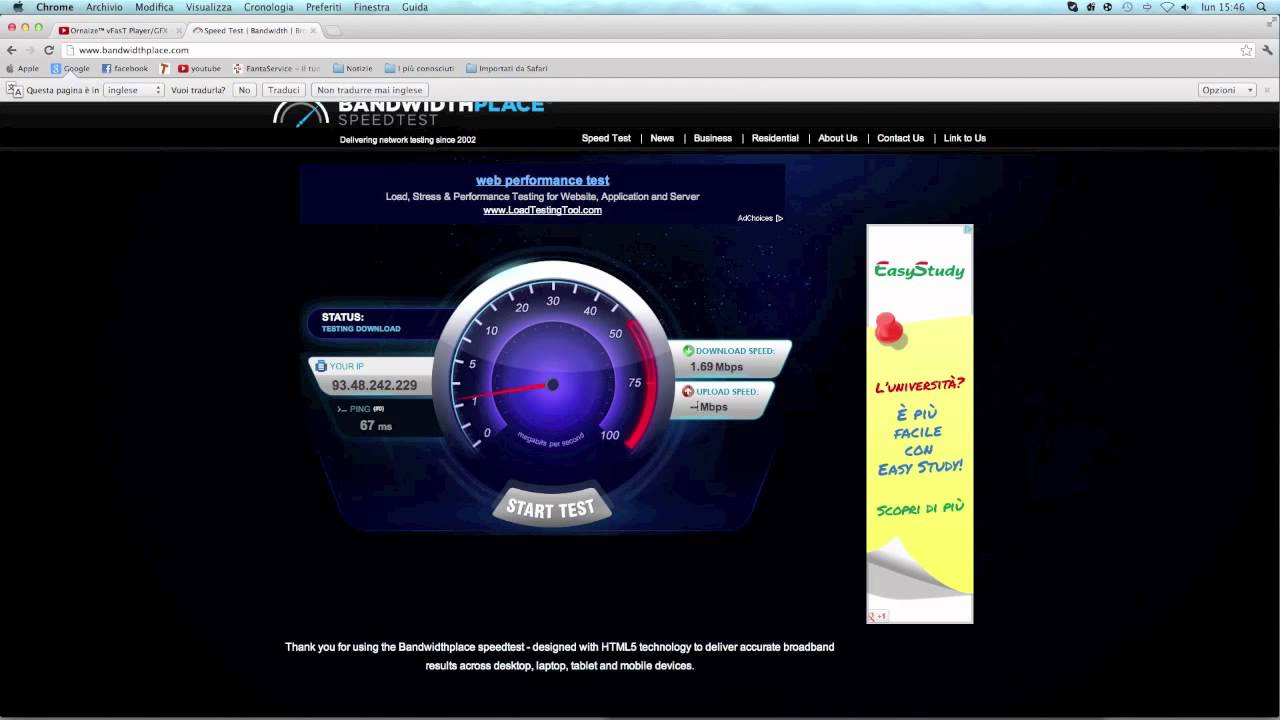Open the Link to Us navigation link
Screen dimensions: 1280x720
pos(965,138)
